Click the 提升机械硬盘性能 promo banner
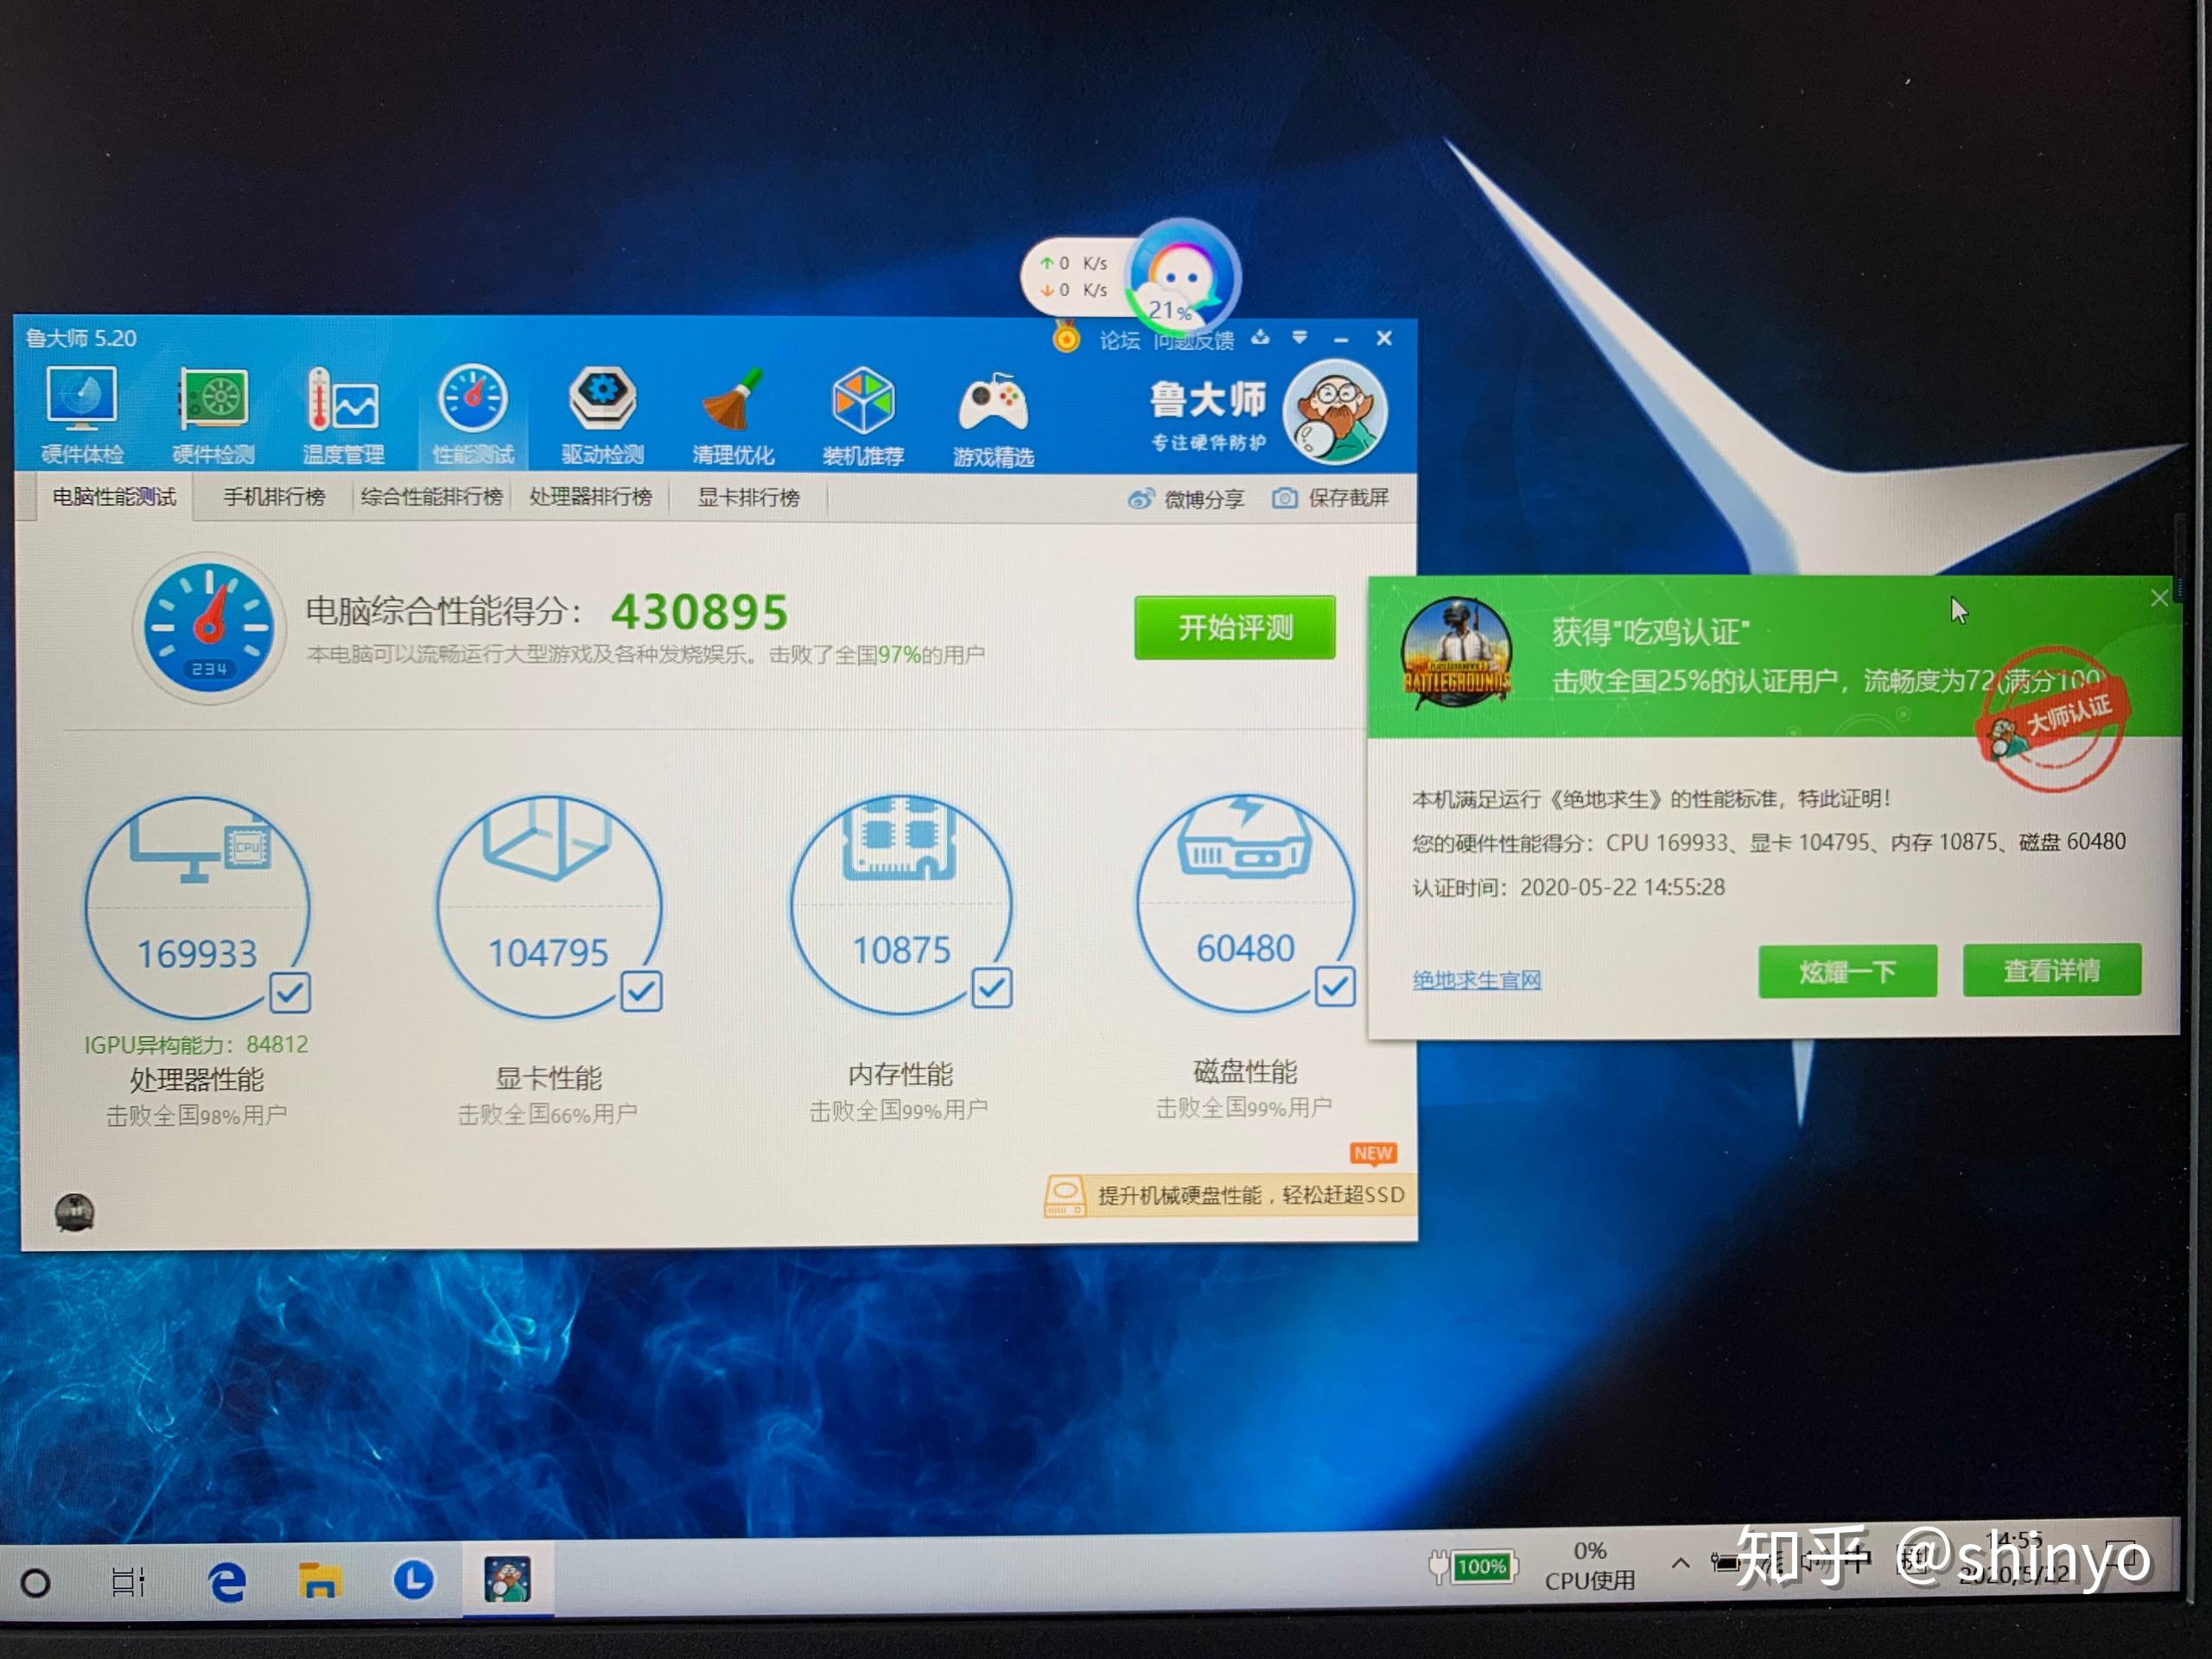 point(1230,1195)
